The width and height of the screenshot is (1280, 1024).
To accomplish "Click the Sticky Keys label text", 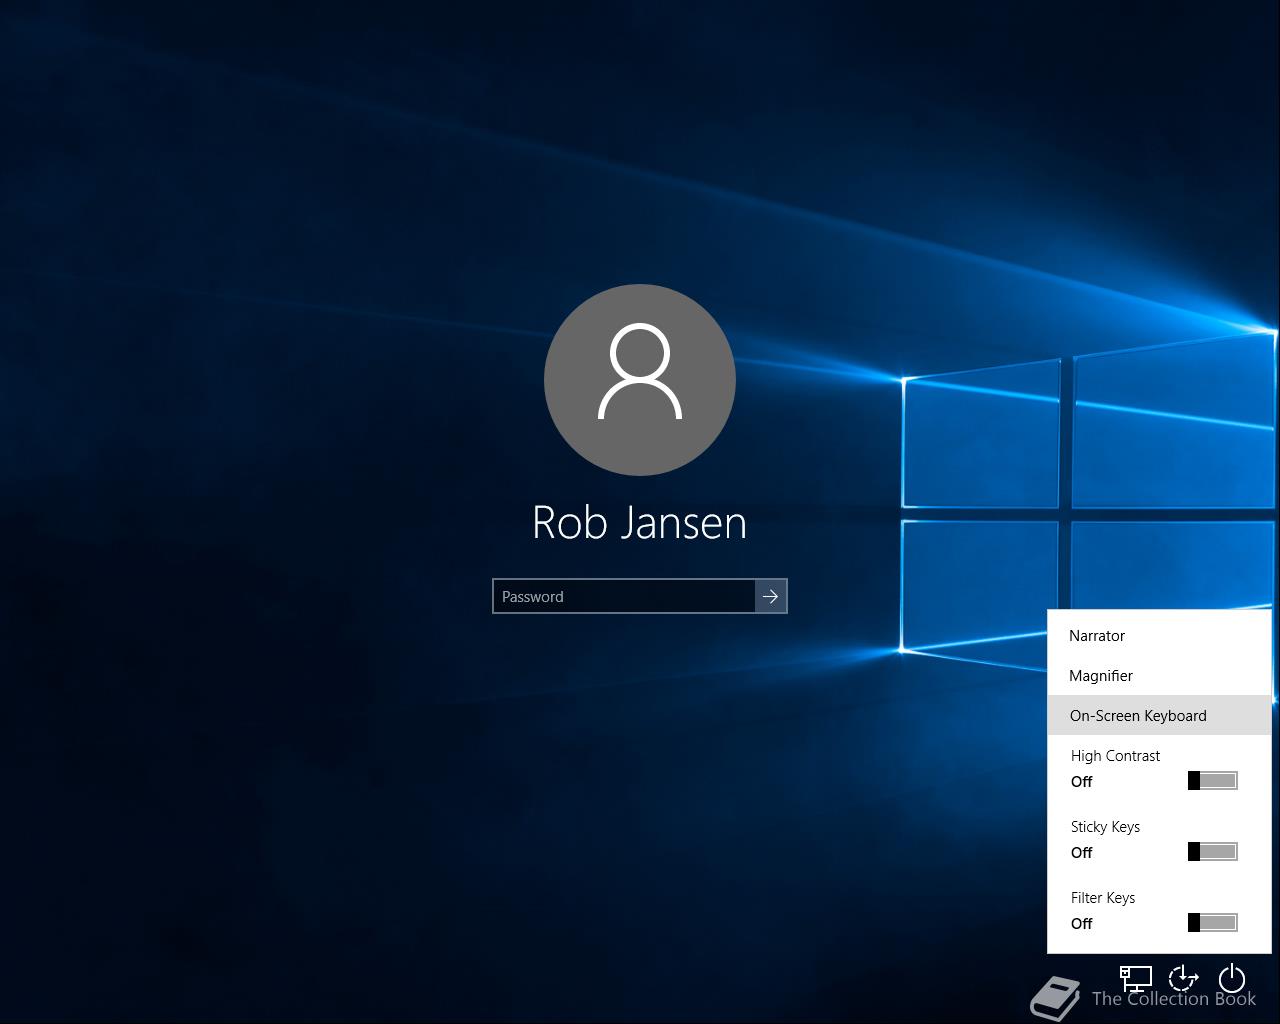I will tap(1105, 827).
